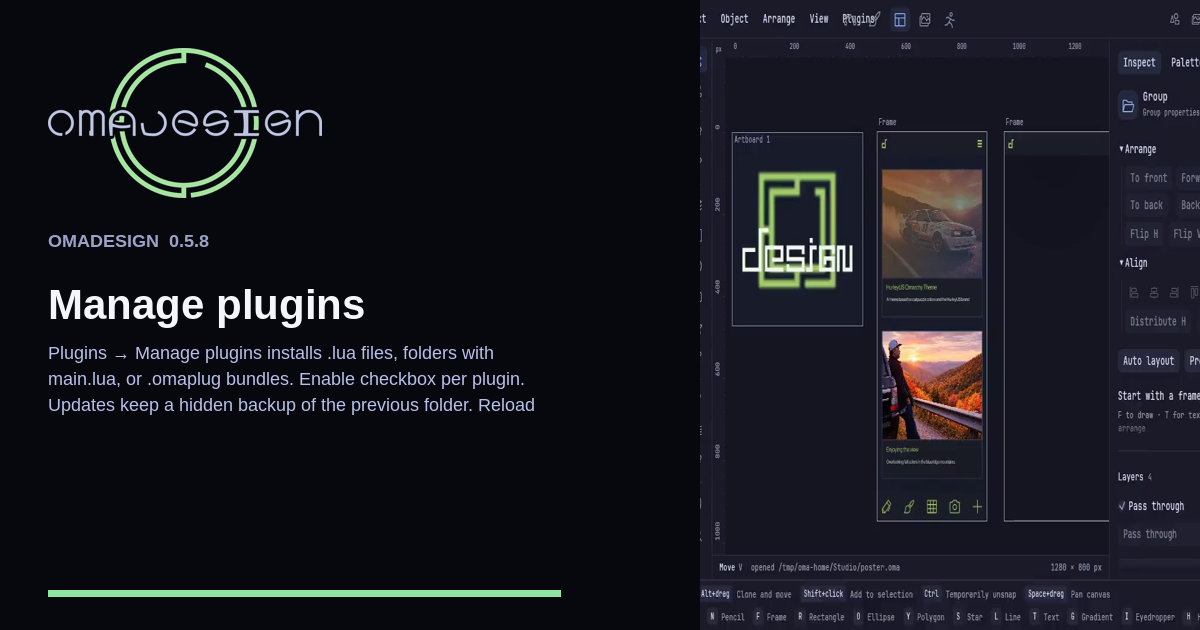Click the Add to selection hint text

click(882, 594)
